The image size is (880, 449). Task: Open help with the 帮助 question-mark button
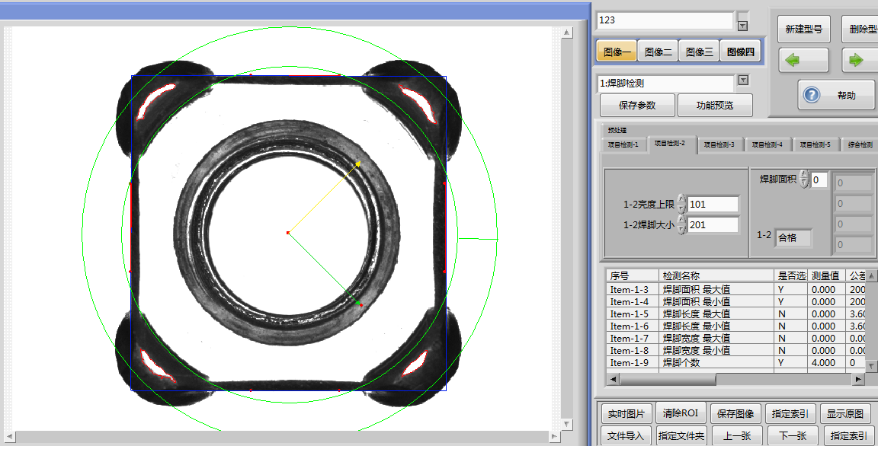click(836, 95)
